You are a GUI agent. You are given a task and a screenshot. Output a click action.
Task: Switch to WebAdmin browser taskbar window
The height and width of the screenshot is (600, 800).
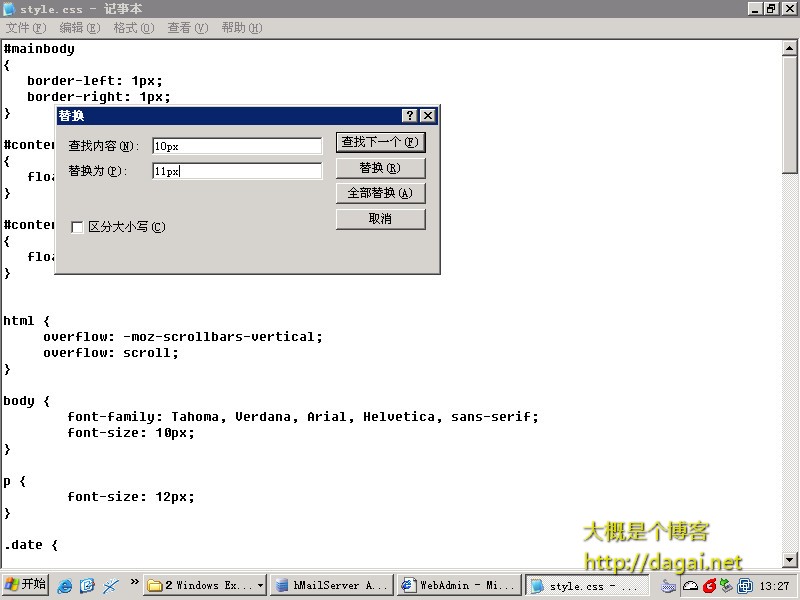click(x=459, y=586)
